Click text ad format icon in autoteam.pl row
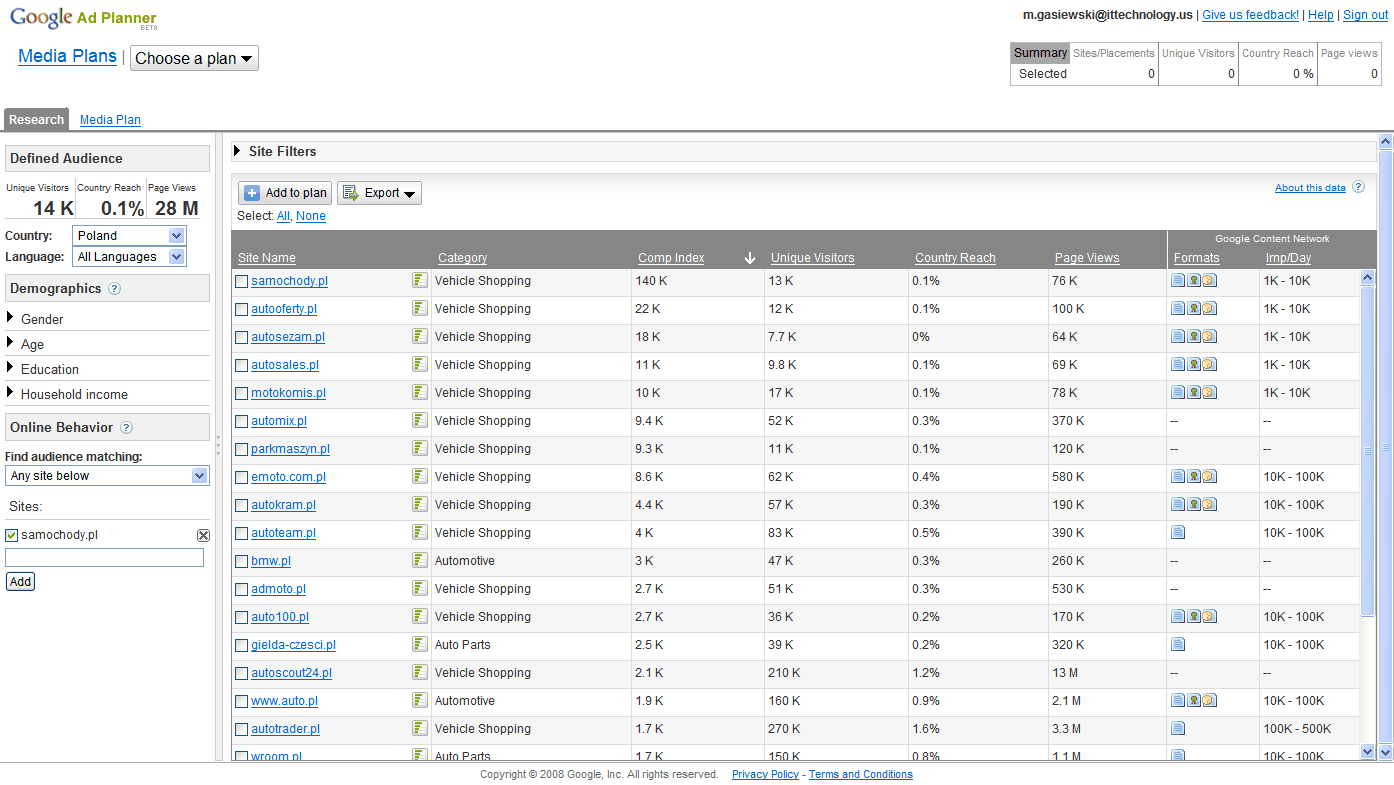The width and height of the screenshot is (1394, 785). [x=1178, y=533]
